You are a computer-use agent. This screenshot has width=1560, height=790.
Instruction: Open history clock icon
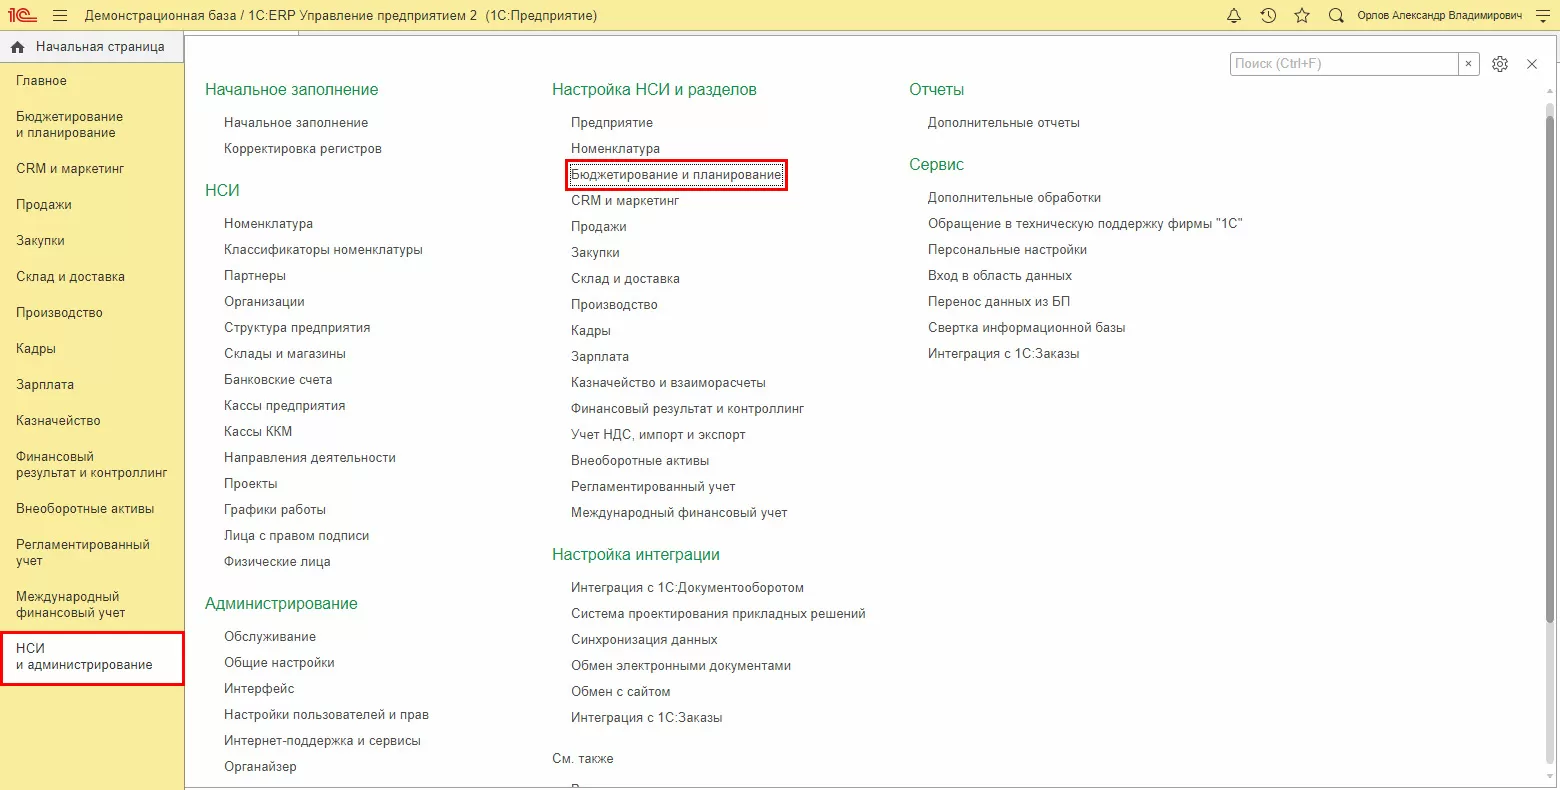(x=1268, y=16)
